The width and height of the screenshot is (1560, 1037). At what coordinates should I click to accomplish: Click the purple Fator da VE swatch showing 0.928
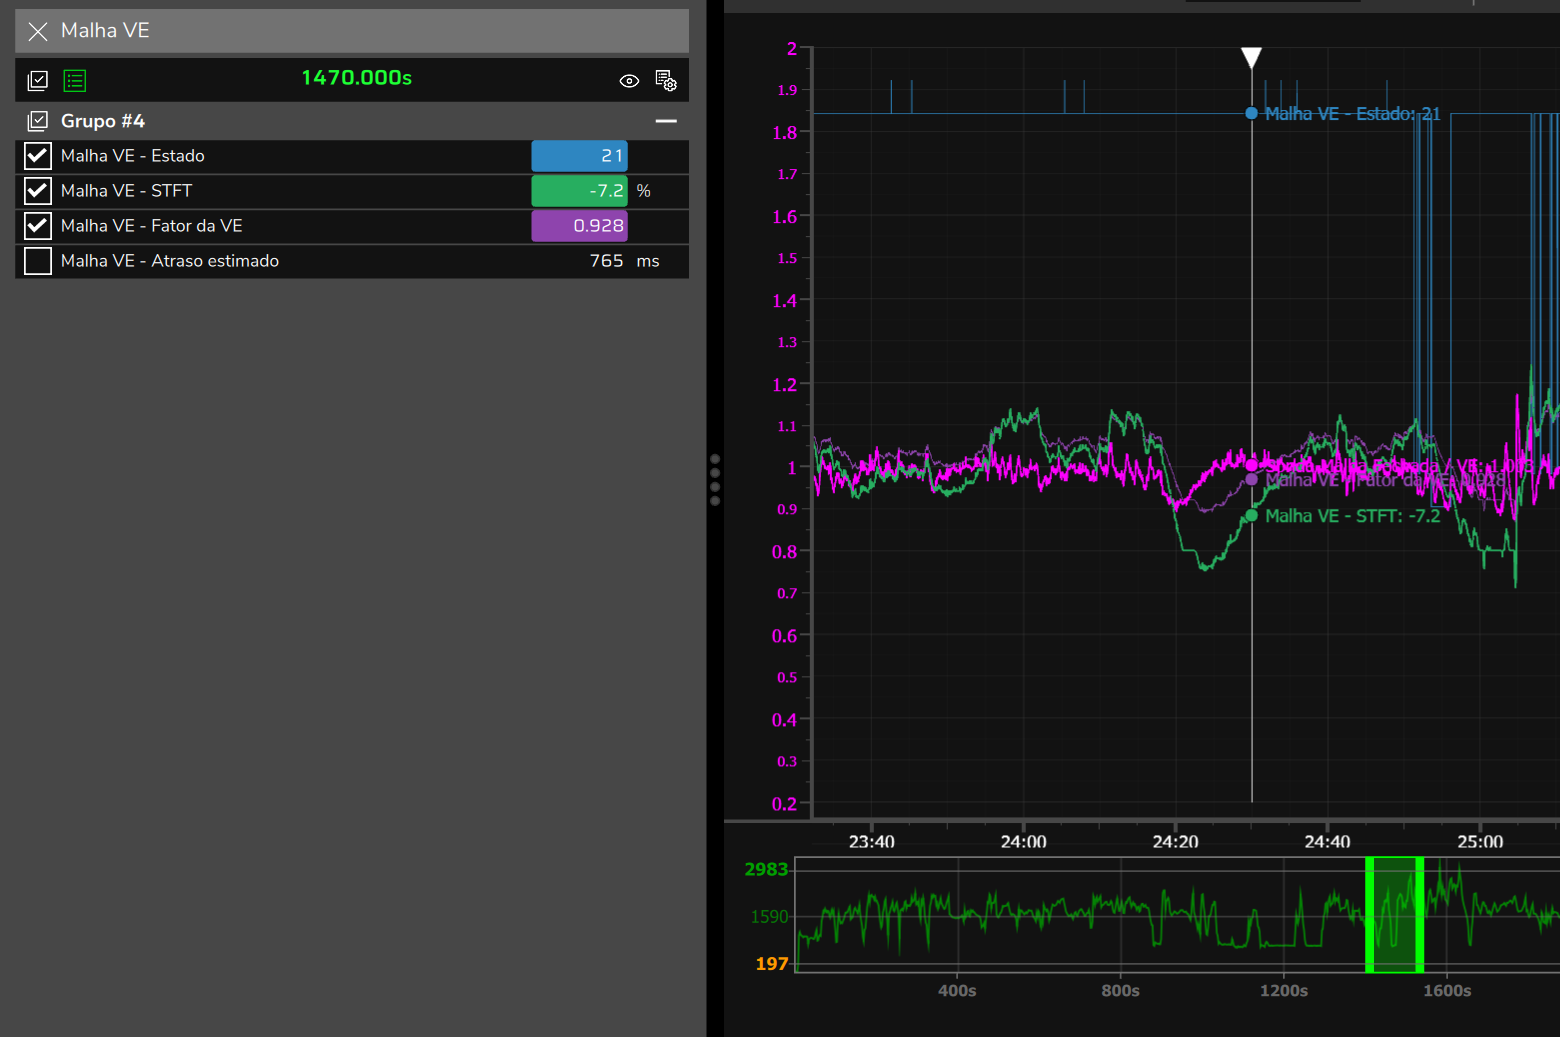click(579, 226)
